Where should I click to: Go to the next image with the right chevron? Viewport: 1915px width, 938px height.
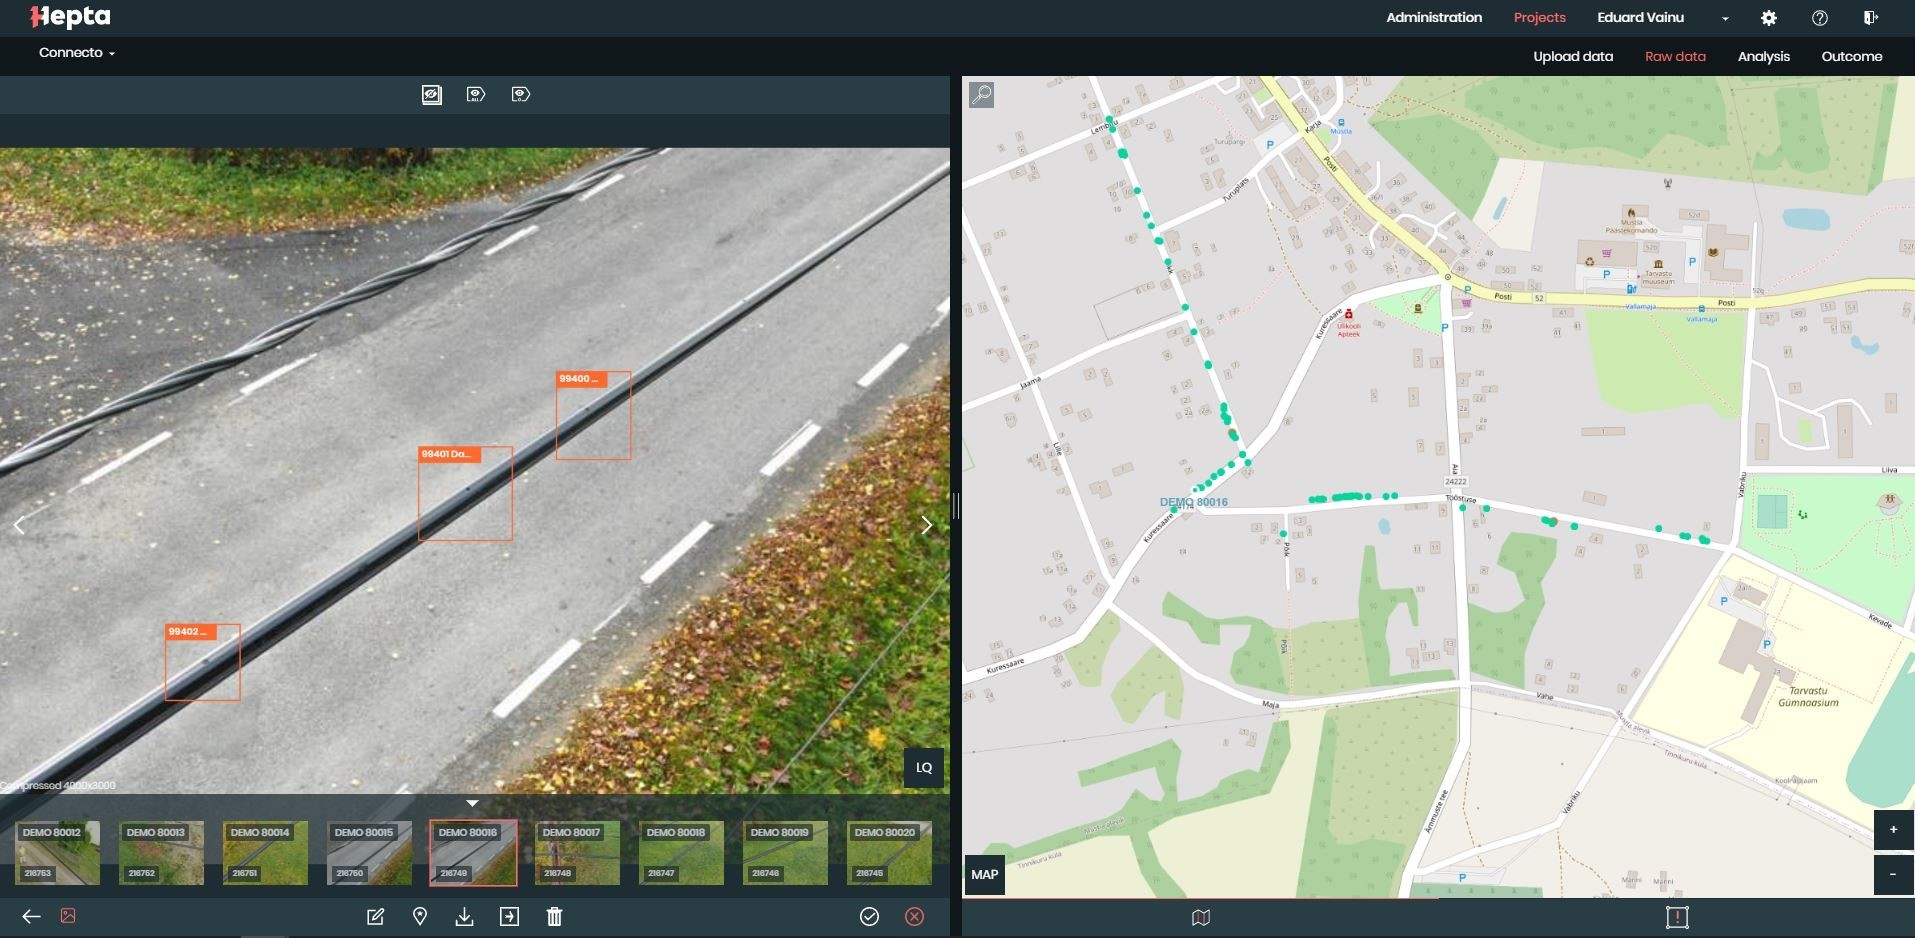click(926, 525)
